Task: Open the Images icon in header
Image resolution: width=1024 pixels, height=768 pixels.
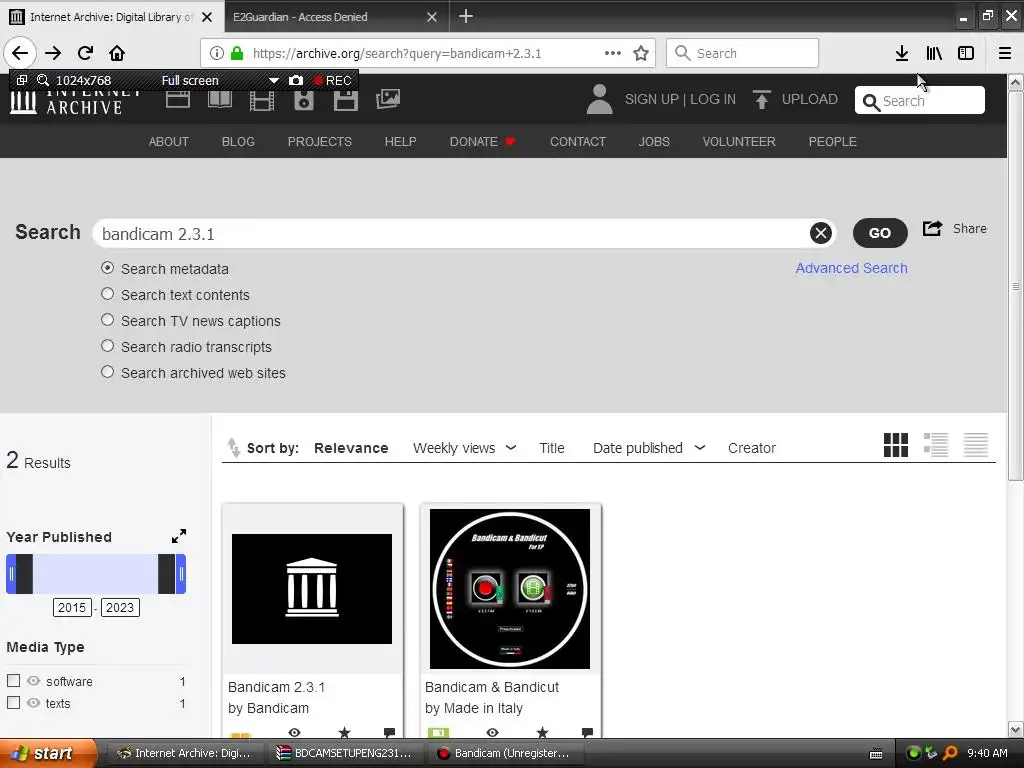Action: click(x=387, y=99)
